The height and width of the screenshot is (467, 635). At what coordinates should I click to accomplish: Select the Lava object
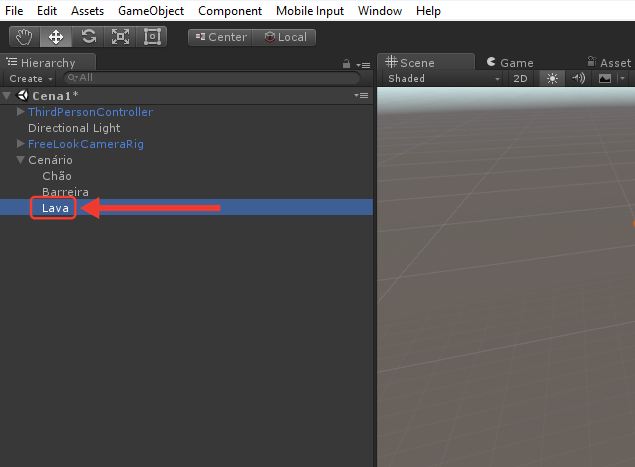[x=55, y=208]
